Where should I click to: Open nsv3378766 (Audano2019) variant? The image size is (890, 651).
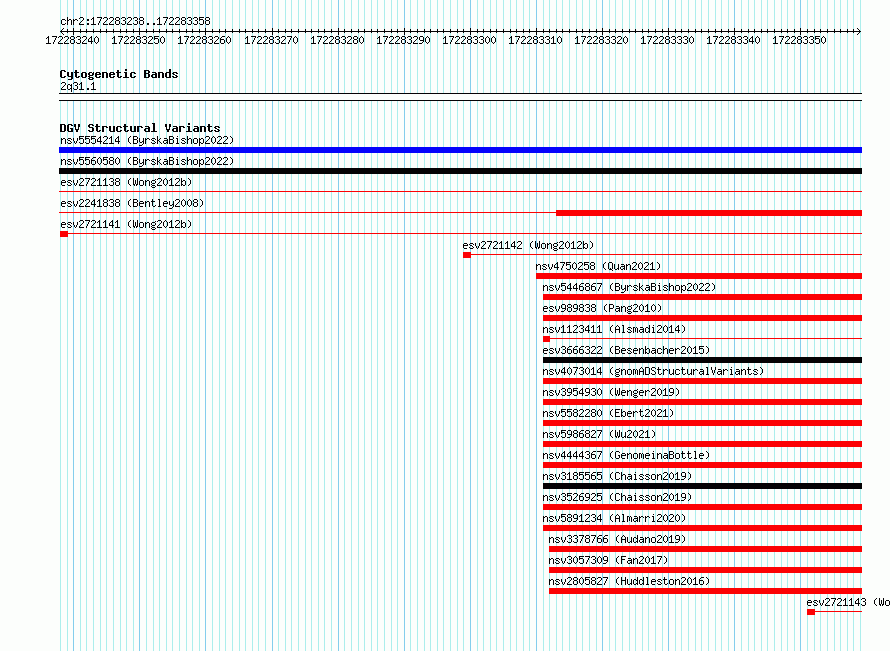[x=617, y=539]
